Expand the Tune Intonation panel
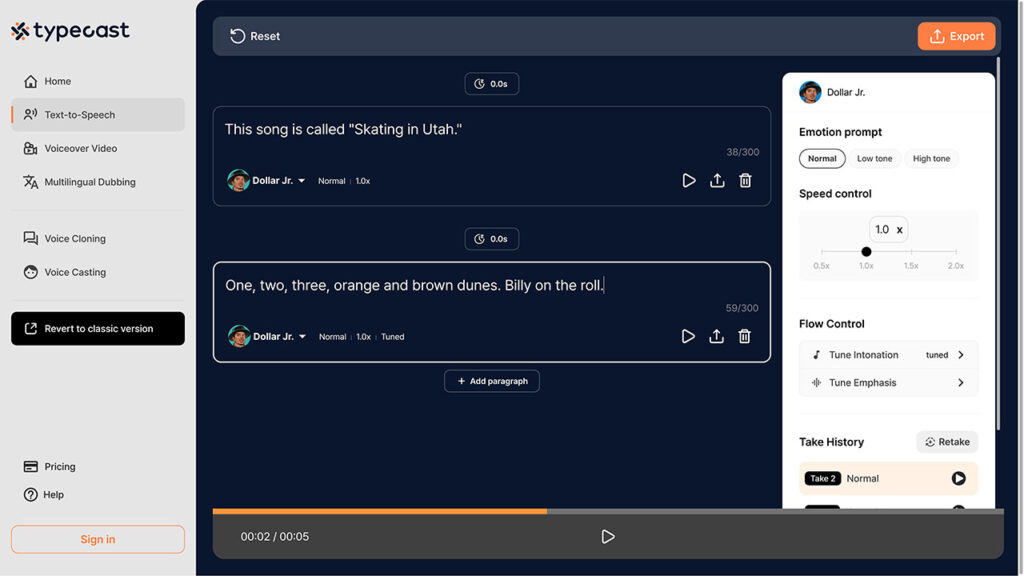Viewport: 1024px width, 576px height. click(x=888, y=354)
